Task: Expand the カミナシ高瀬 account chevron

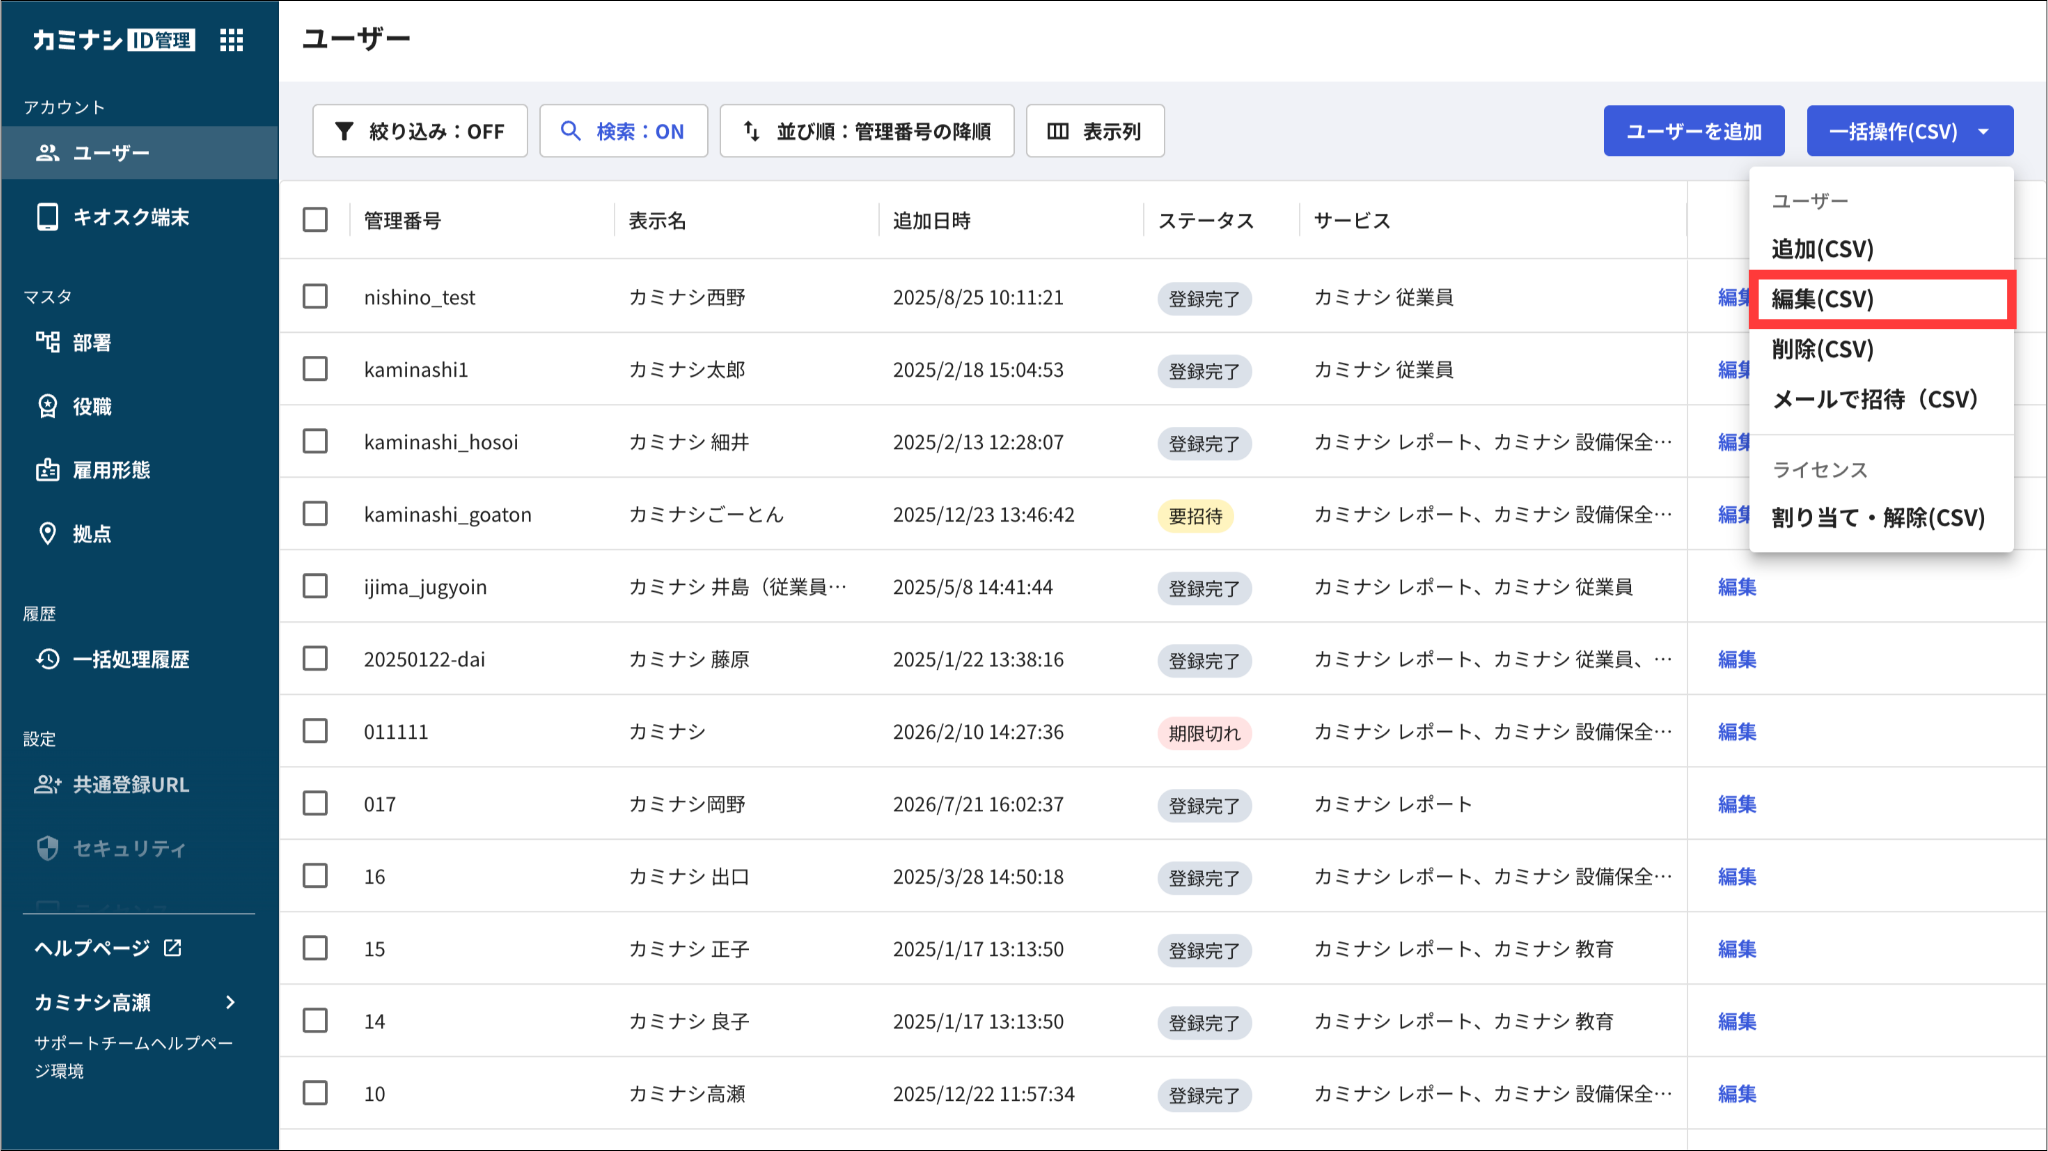Action: tap(231, 1002)
